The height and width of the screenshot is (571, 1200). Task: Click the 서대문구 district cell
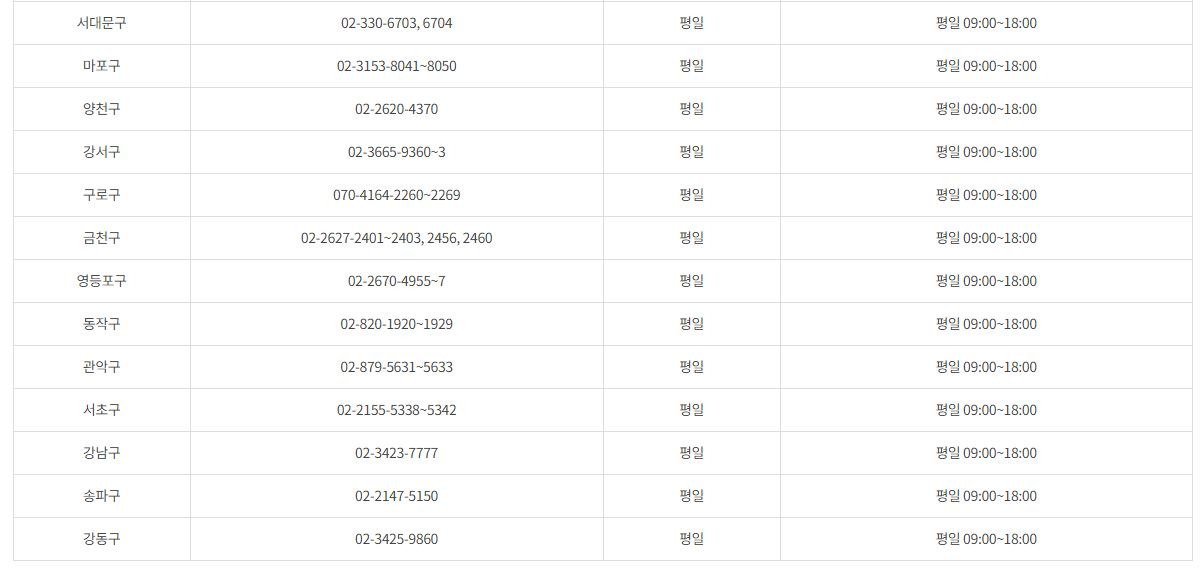[x=102, y=23]
